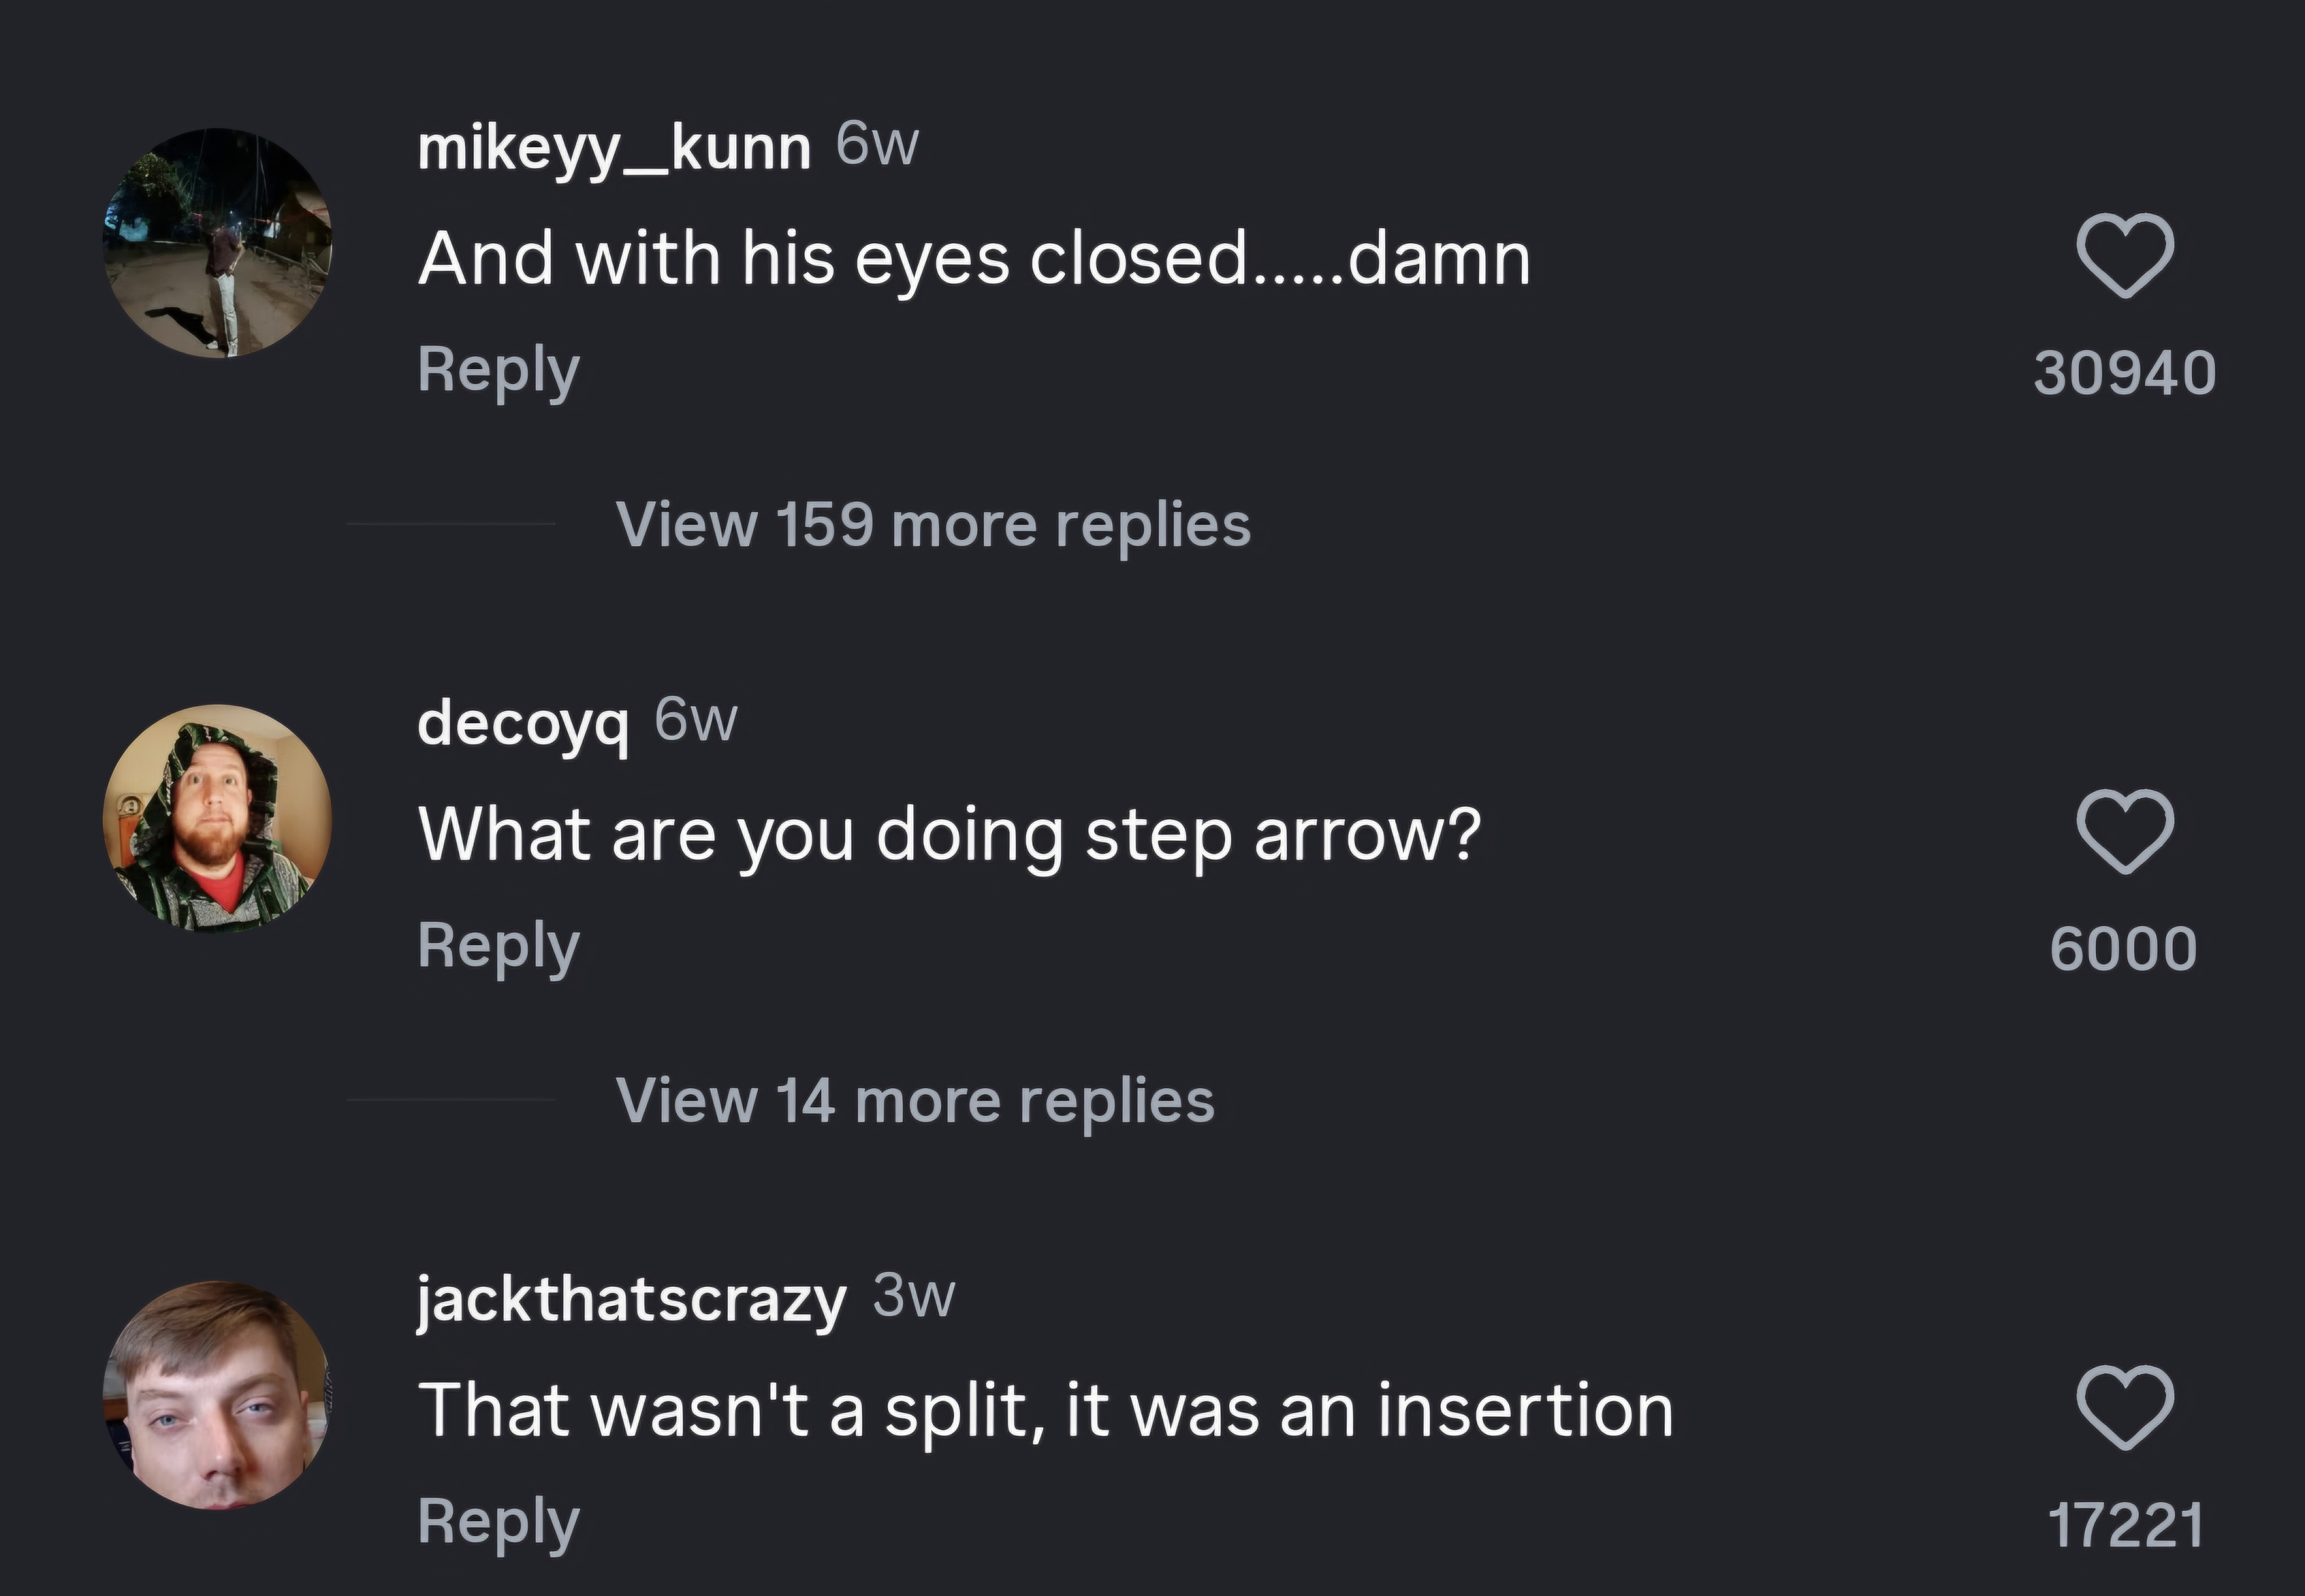Click the 17221 like count
2305x1596 pixels.
point(2124,1525)
